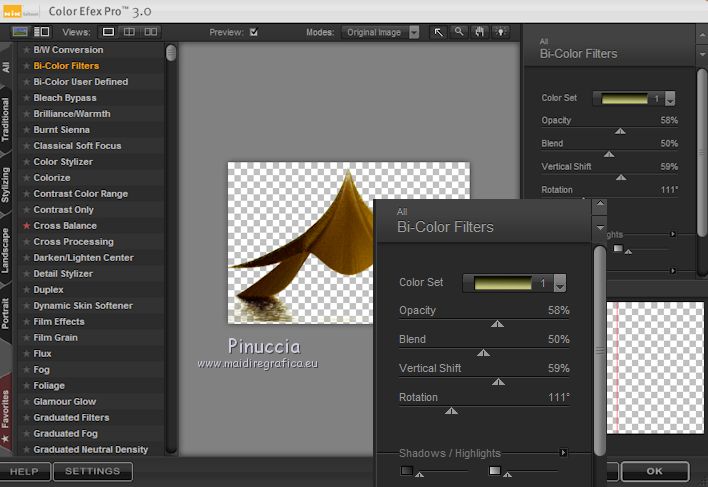
Task: Select the Darken/Lighten Center filter
Action: click(84, 258)
